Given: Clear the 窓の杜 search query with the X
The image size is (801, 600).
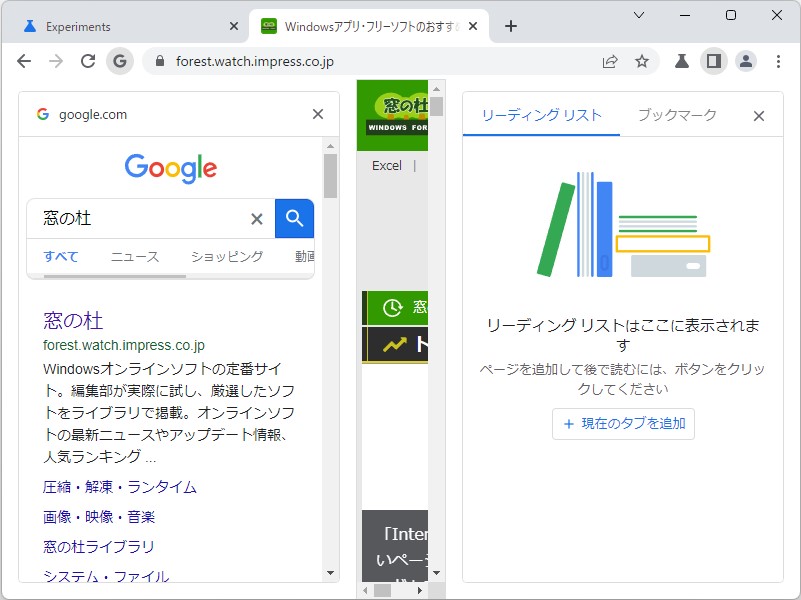Looking at the screenshot, I should point(257,218).
